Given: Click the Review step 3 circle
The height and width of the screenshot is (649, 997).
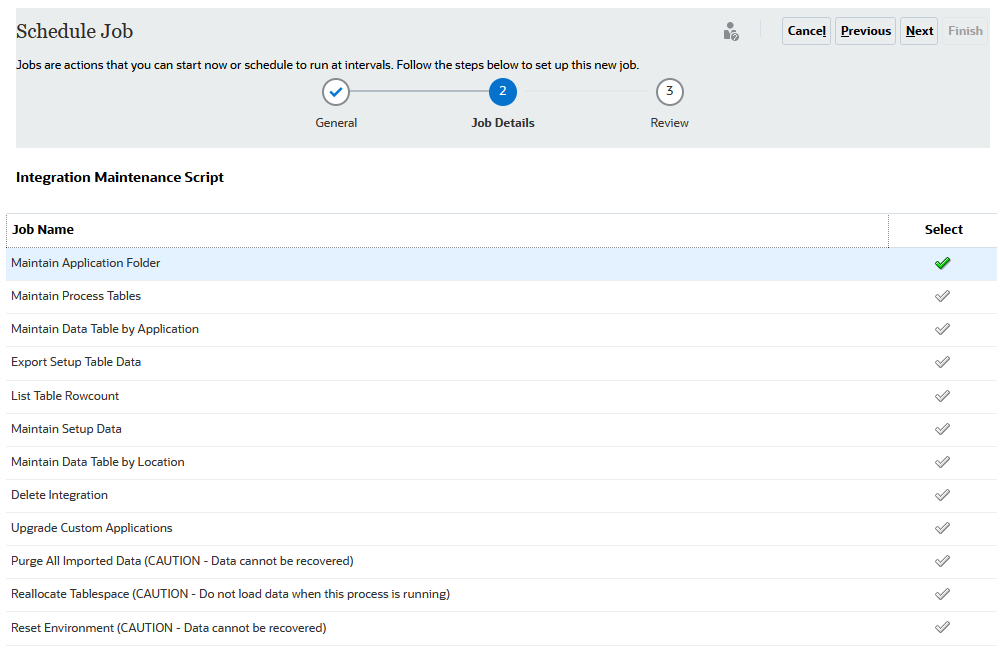Looking at the screenshot, I should point(670,92).
